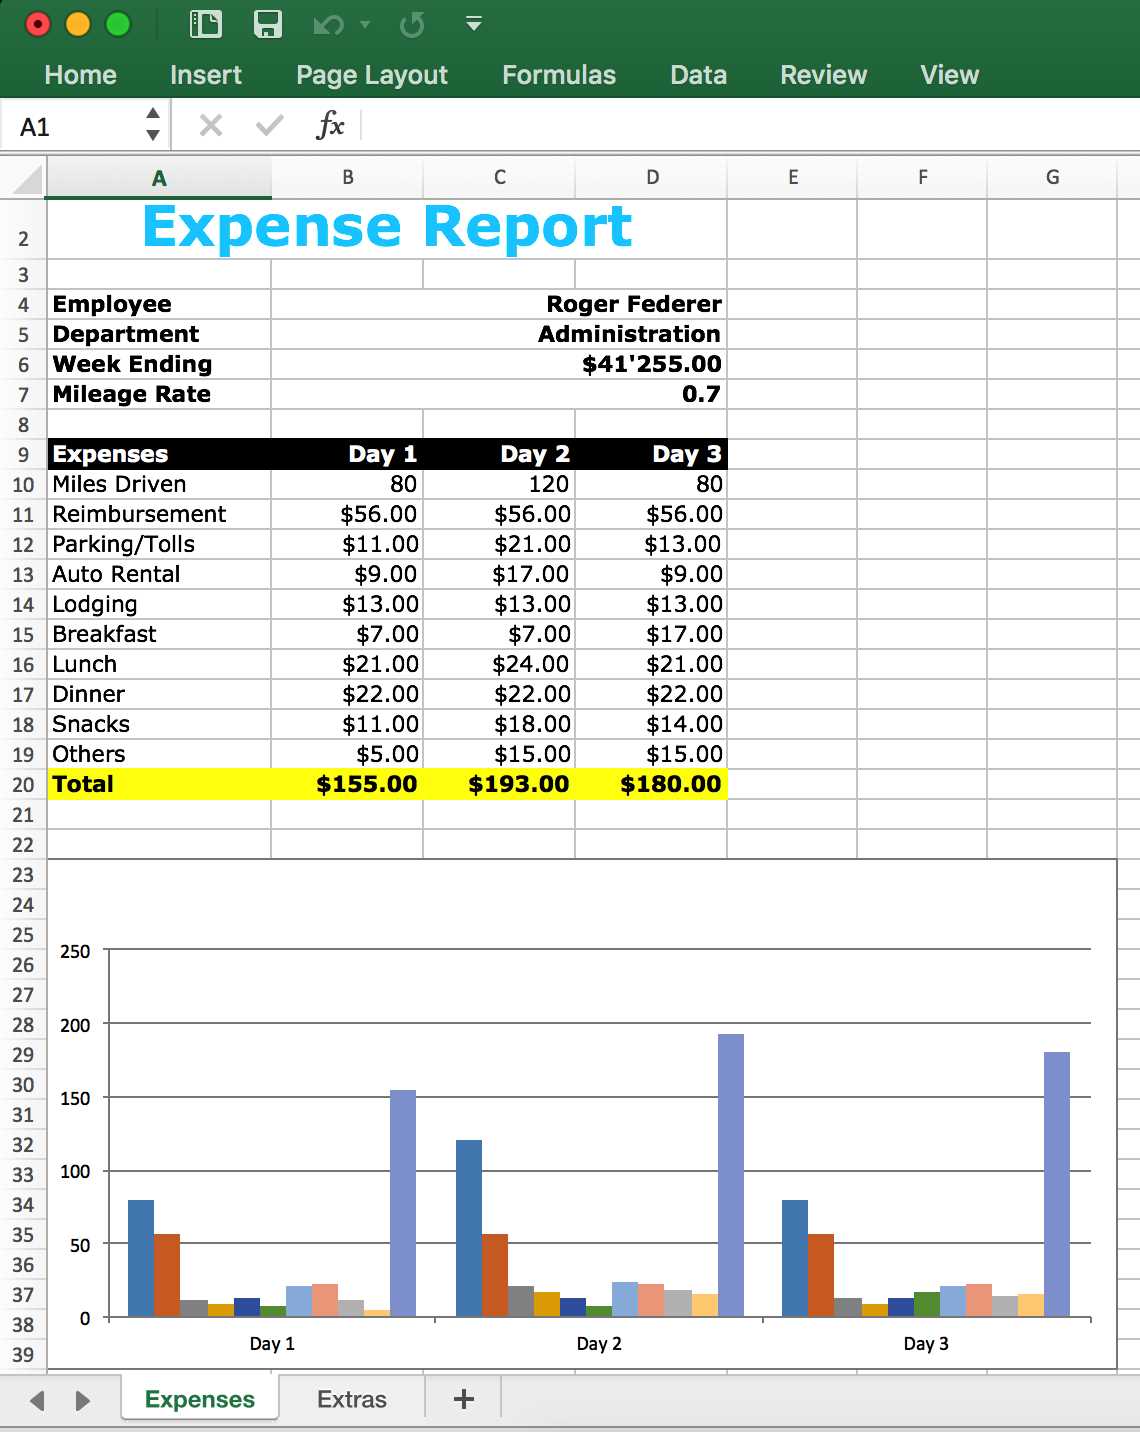Save the workbook using the floppy disk icon
The width and height of the screenshot is (1140, 1432).
pos(266,22)
